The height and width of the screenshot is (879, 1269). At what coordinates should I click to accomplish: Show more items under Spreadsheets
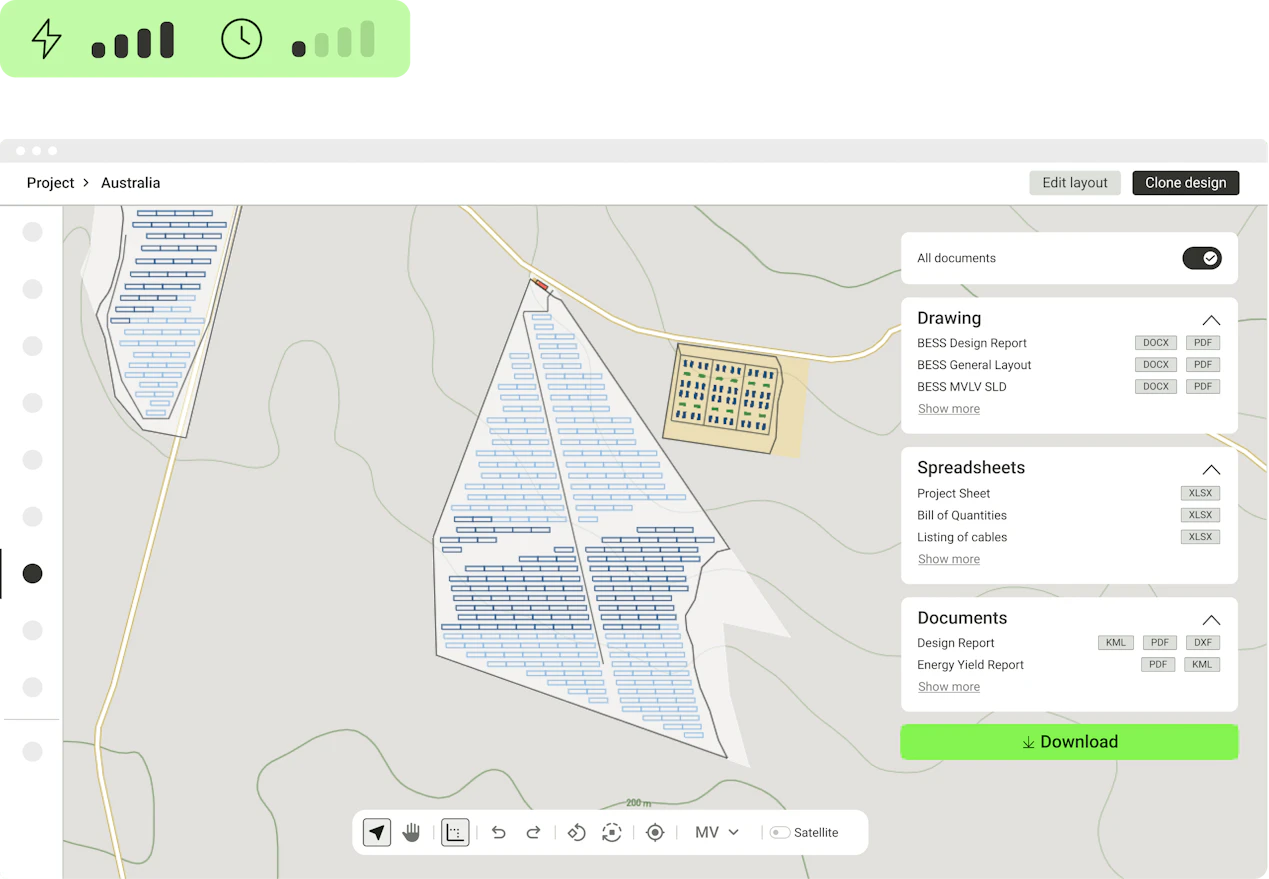pos(949,559)
